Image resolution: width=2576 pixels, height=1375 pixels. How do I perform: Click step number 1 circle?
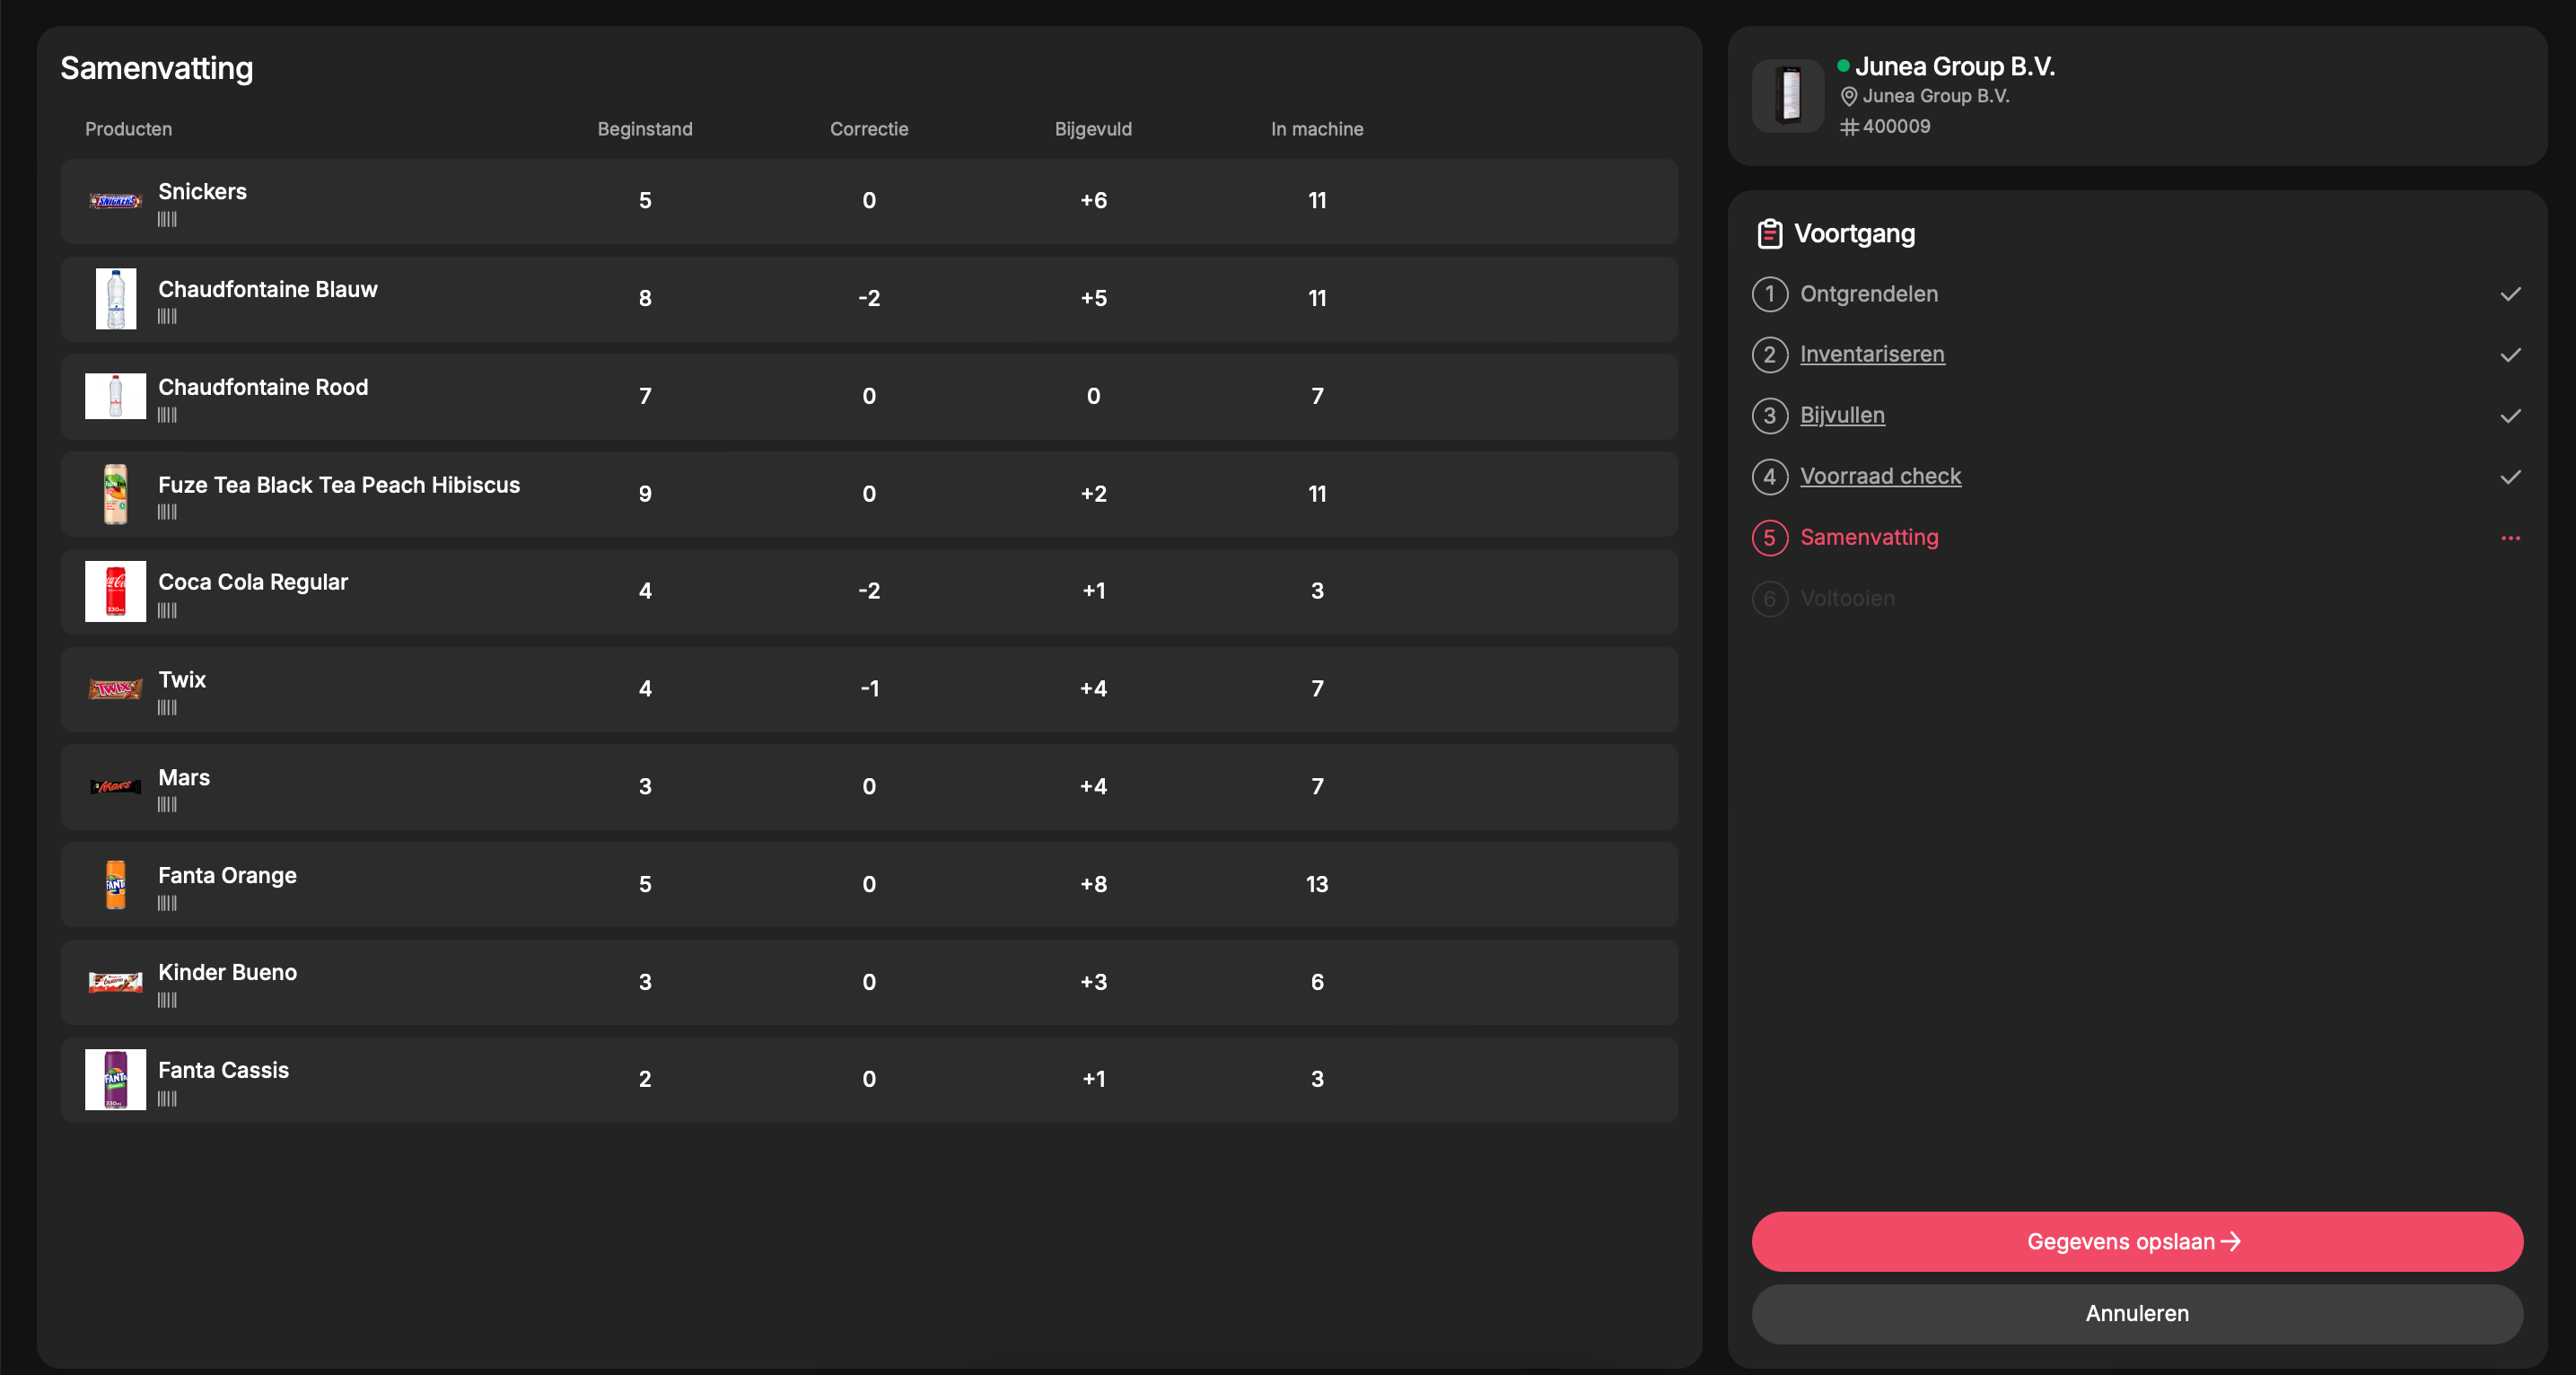[1769, 294]
